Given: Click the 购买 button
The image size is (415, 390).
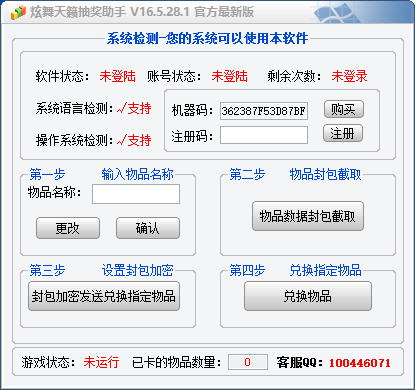Looking at the screenshot, I should point(343,109).
